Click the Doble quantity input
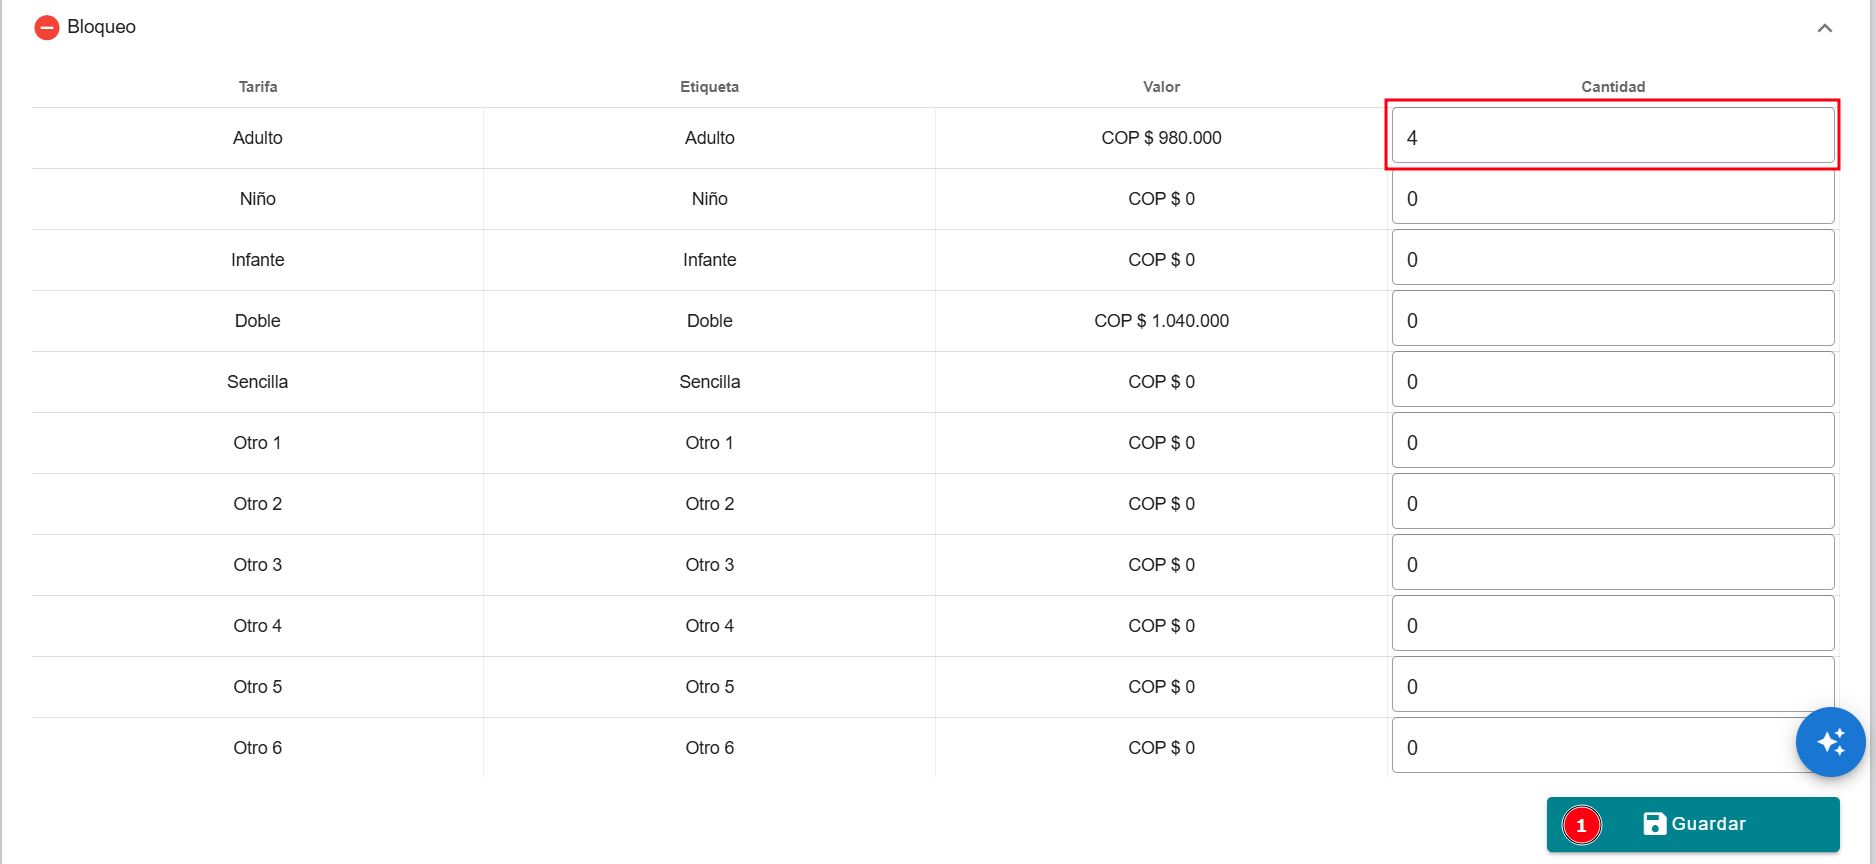Viewport: 1876px width, 864px height. 1612,320
